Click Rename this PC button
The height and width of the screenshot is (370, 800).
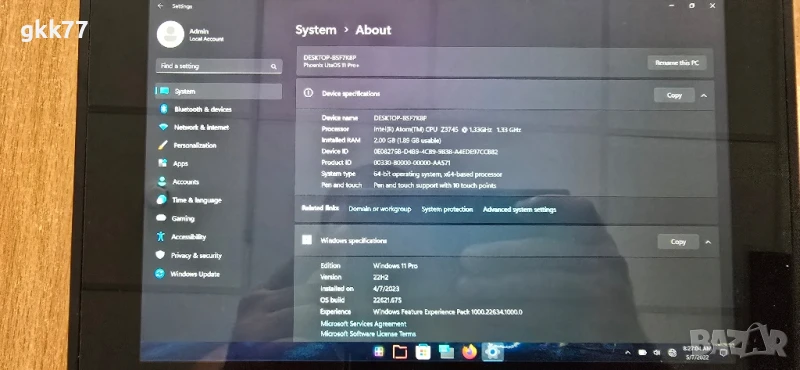pyautogui.click(x=677, y=63)
